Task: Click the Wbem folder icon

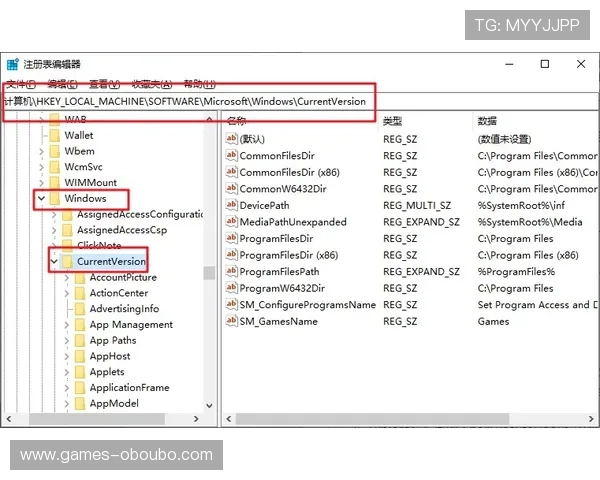Action: (54, 151)
